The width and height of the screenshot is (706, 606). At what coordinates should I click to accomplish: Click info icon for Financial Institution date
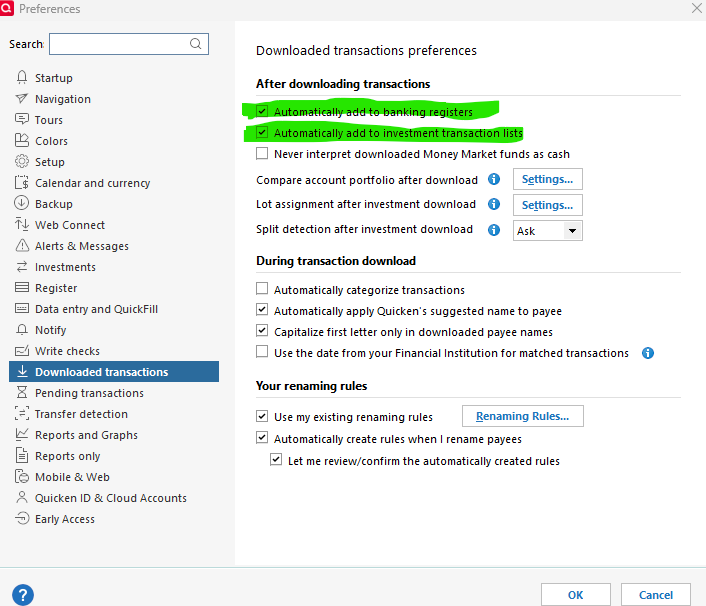coord(648,353)
